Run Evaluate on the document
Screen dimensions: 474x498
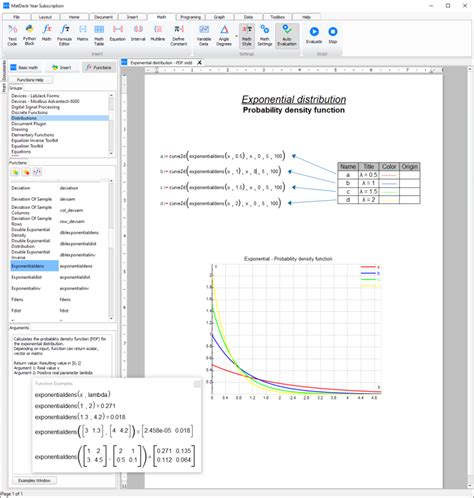click(314, 35)
